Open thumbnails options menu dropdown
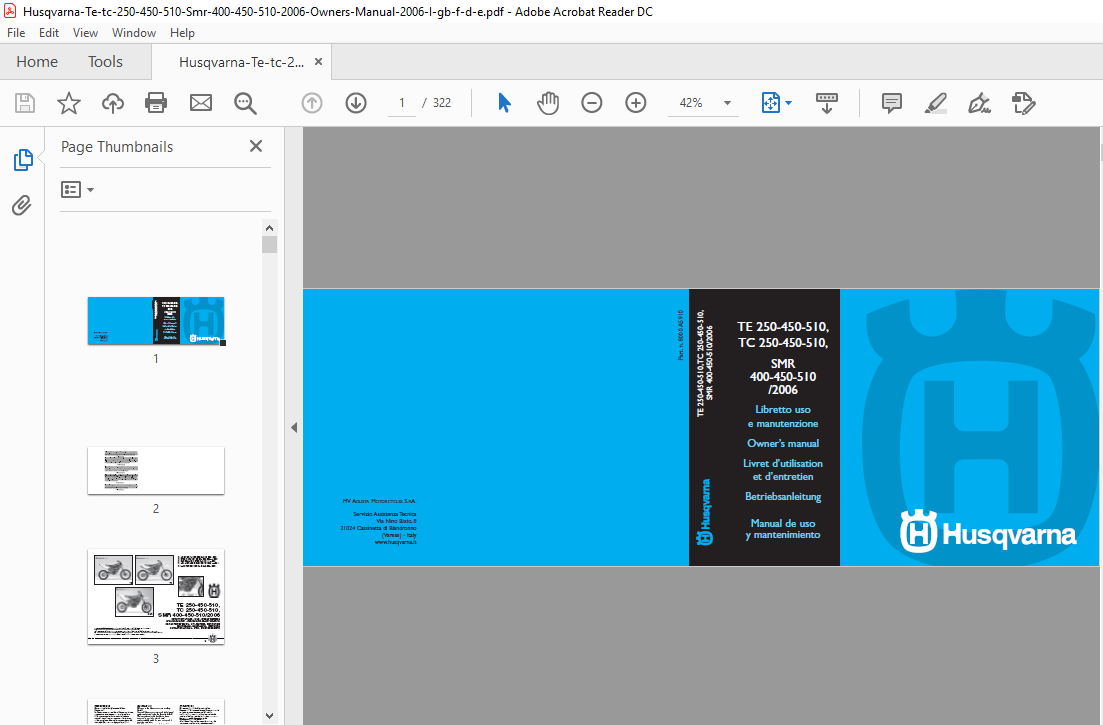 click(x=77, y=190)
